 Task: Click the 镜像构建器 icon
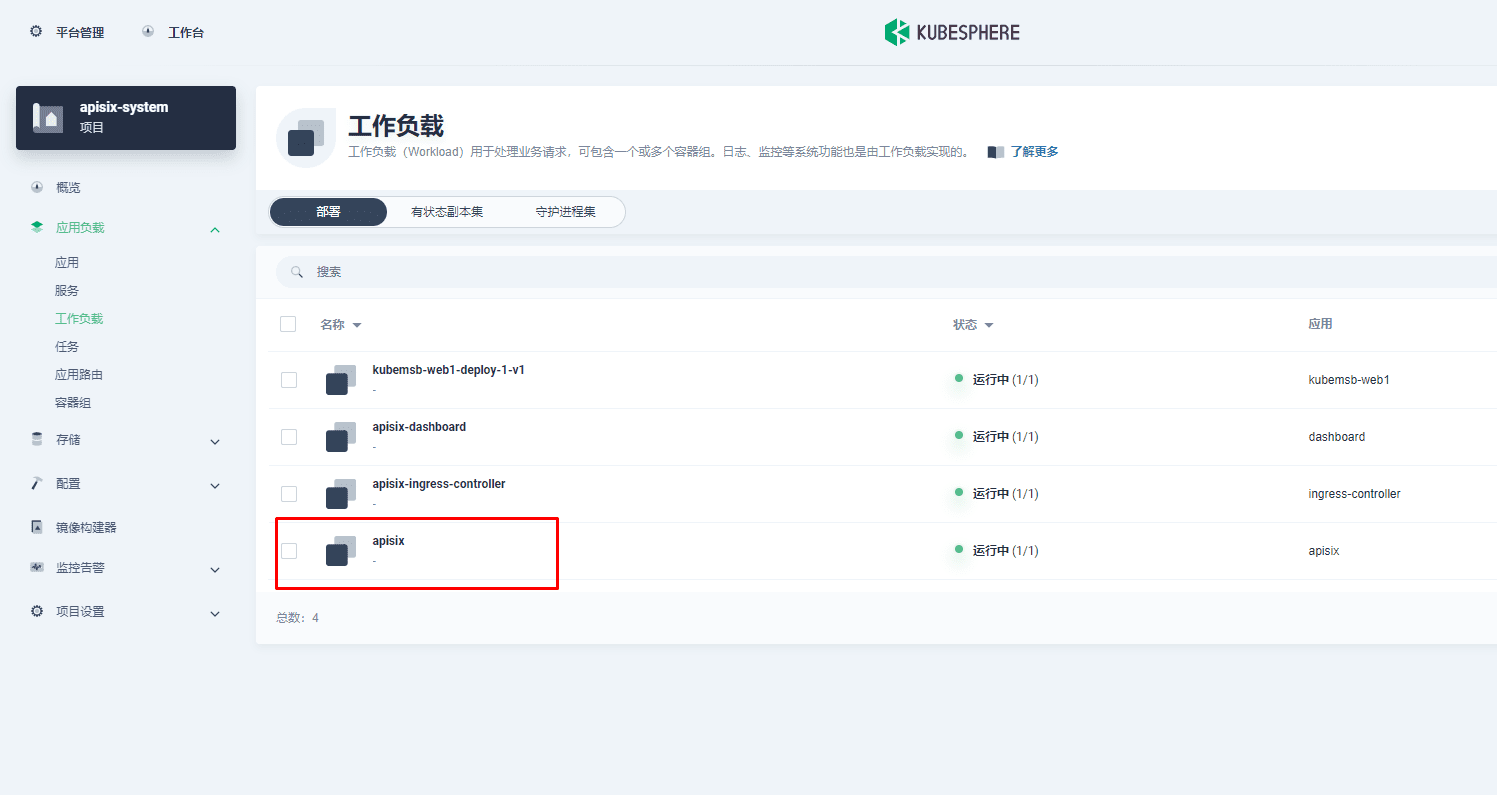coord(37,527)
